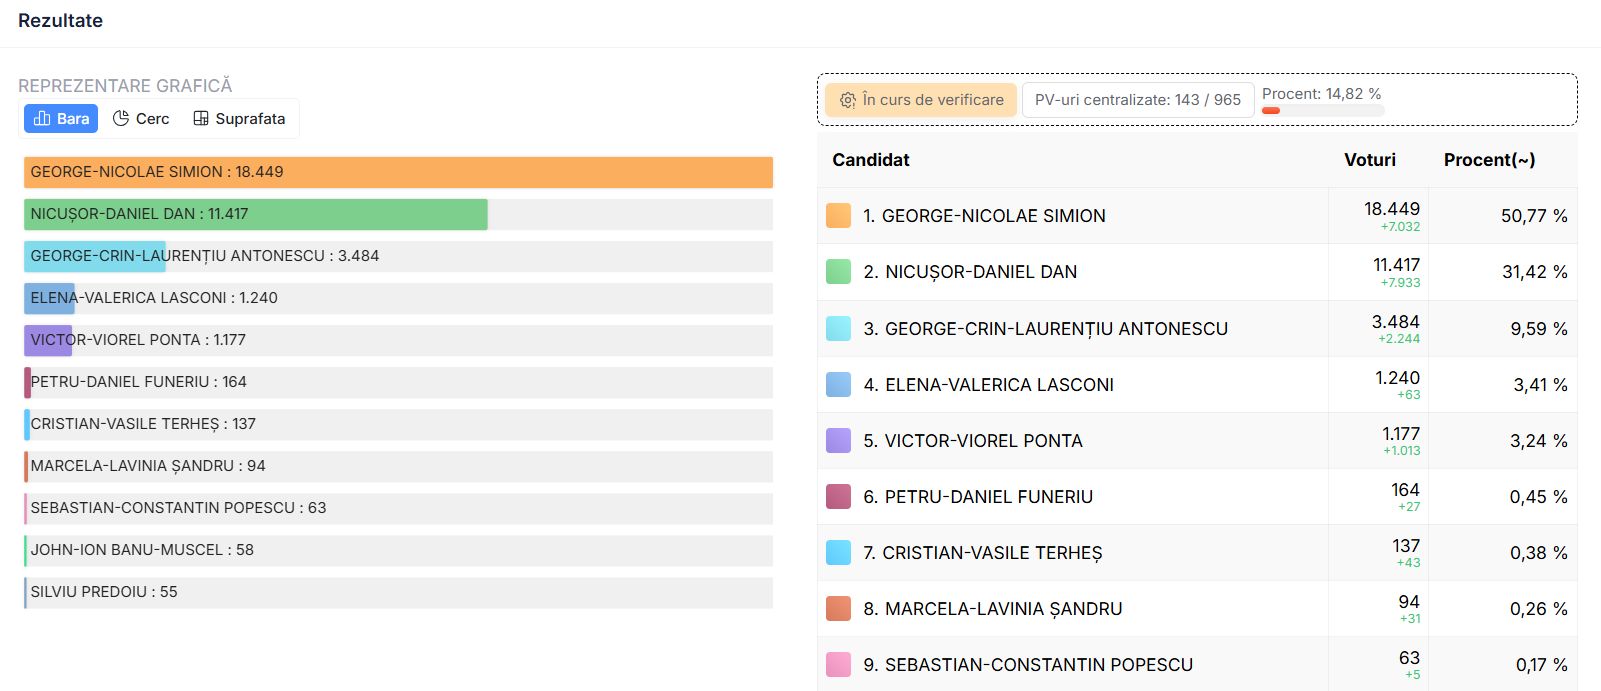Click green swatch for Nicușor-Daniel Dan
The width and height of the screenshot is (1601, 691).
click(839, 272)
